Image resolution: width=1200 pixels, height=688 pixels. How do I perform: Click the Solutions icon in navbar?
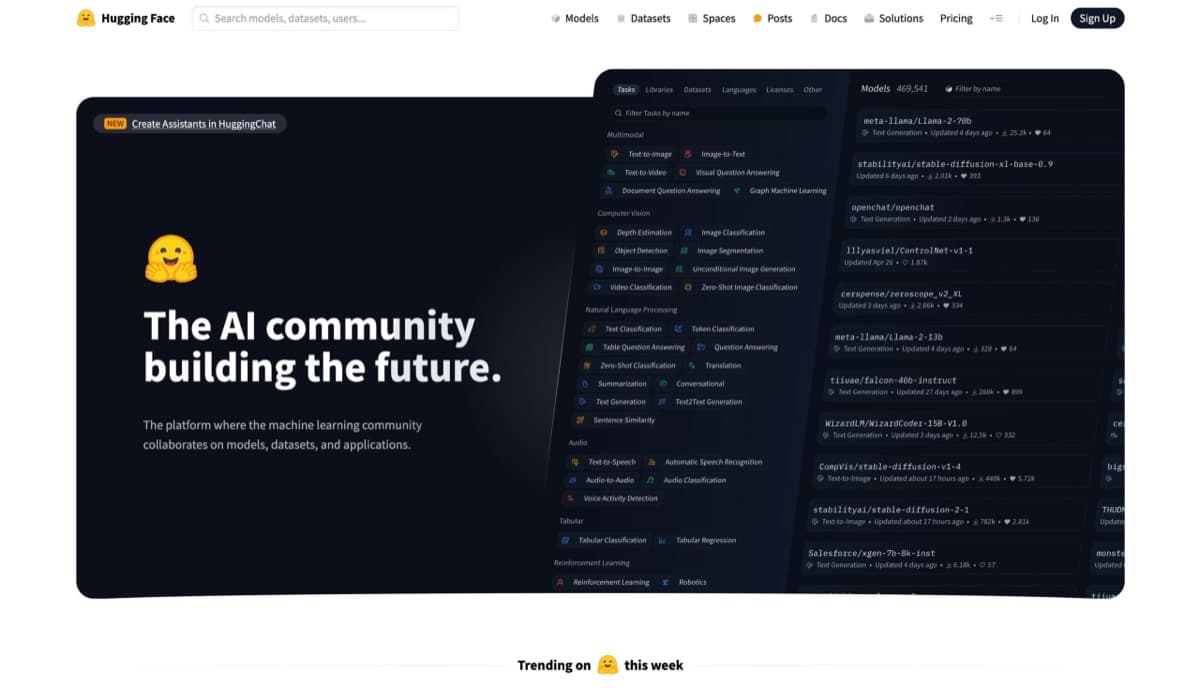pos(869,19)
